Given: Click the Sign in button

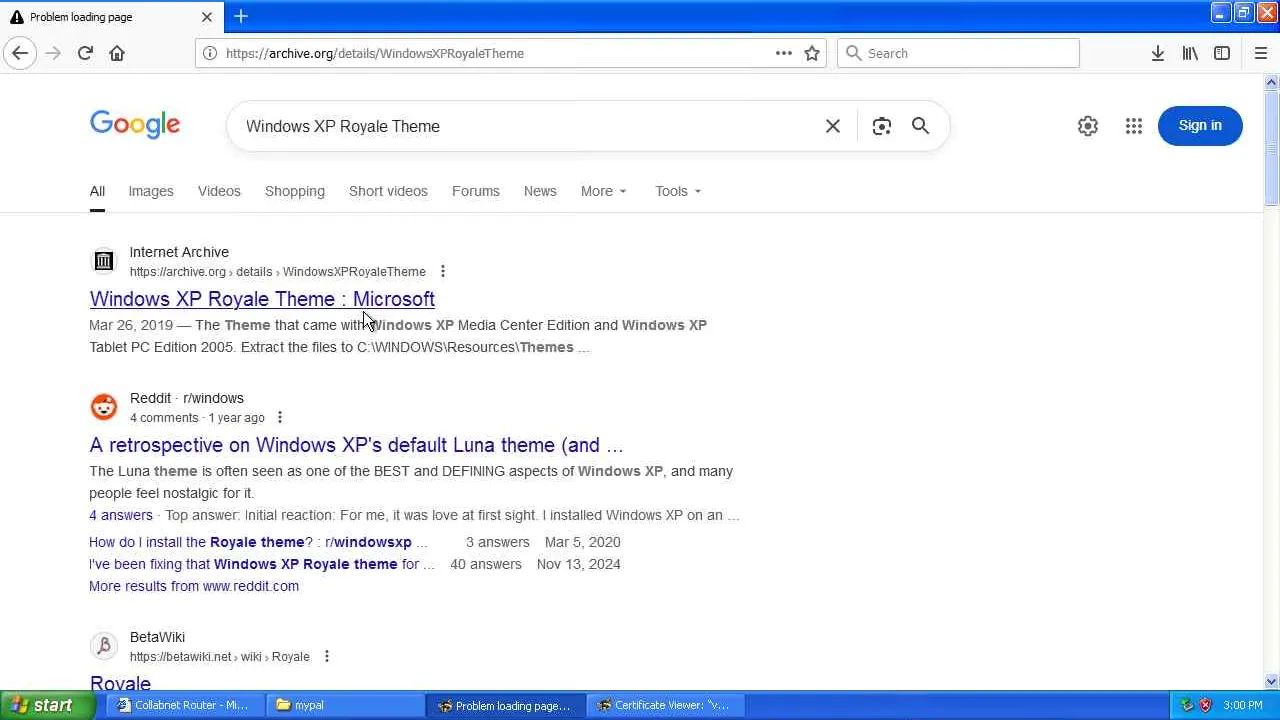Looking at the screenshot, I should 1200,126.
